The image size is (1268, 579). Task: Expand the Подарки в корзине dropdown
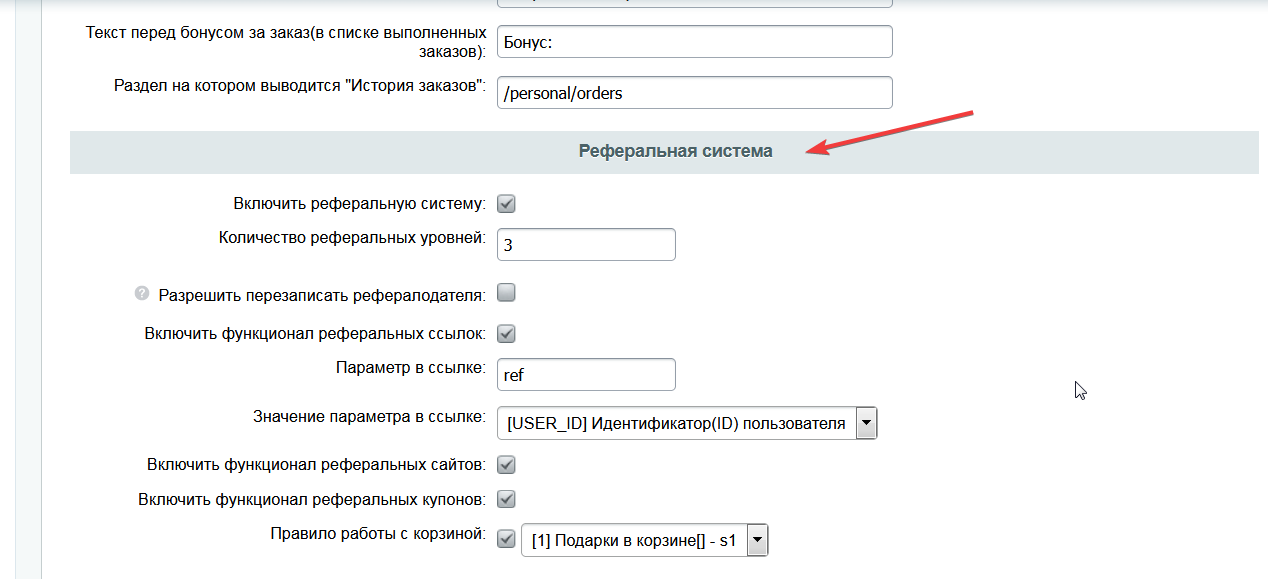tap(645, 541)
